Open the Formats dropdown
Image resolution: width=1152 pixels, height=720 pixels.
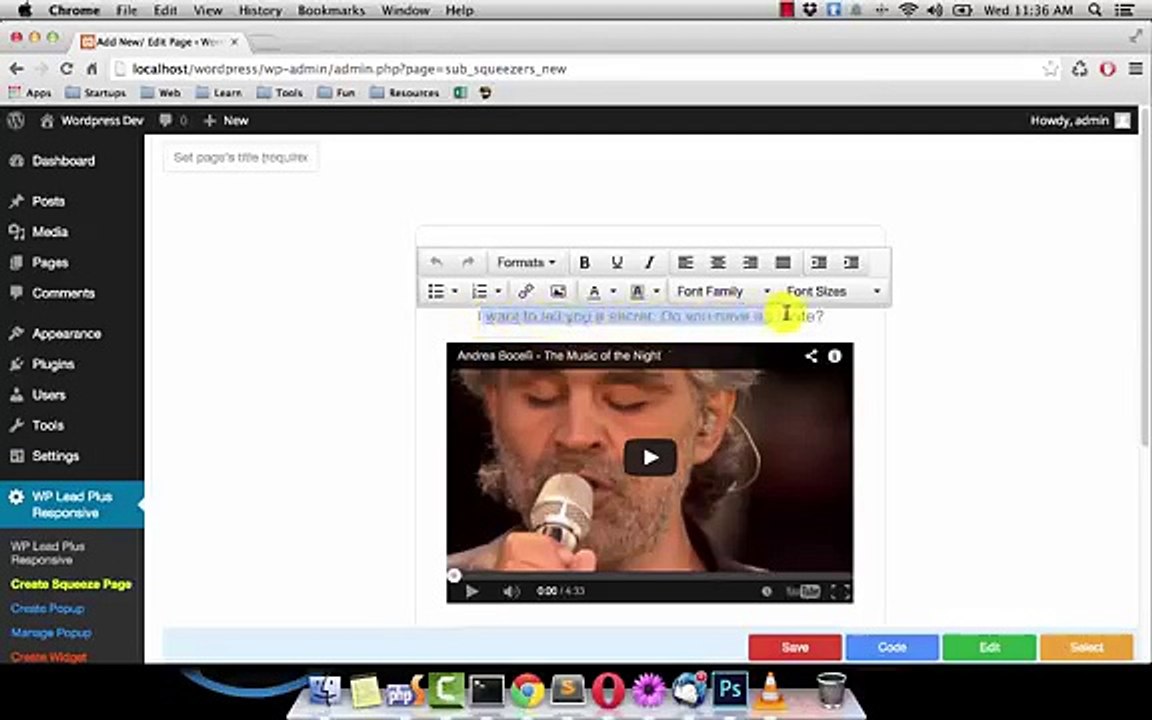coord(526,262)
